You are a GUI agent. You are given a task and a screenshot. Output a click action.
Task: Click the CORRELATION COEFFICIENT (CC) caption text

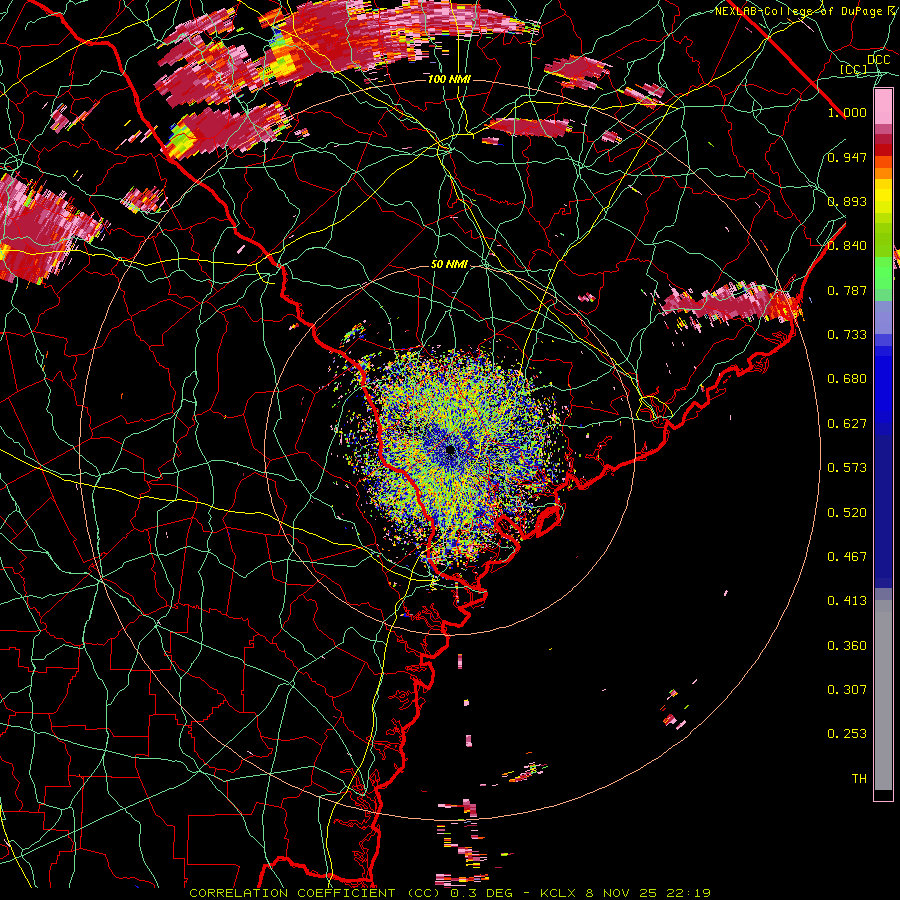[315, 893]
